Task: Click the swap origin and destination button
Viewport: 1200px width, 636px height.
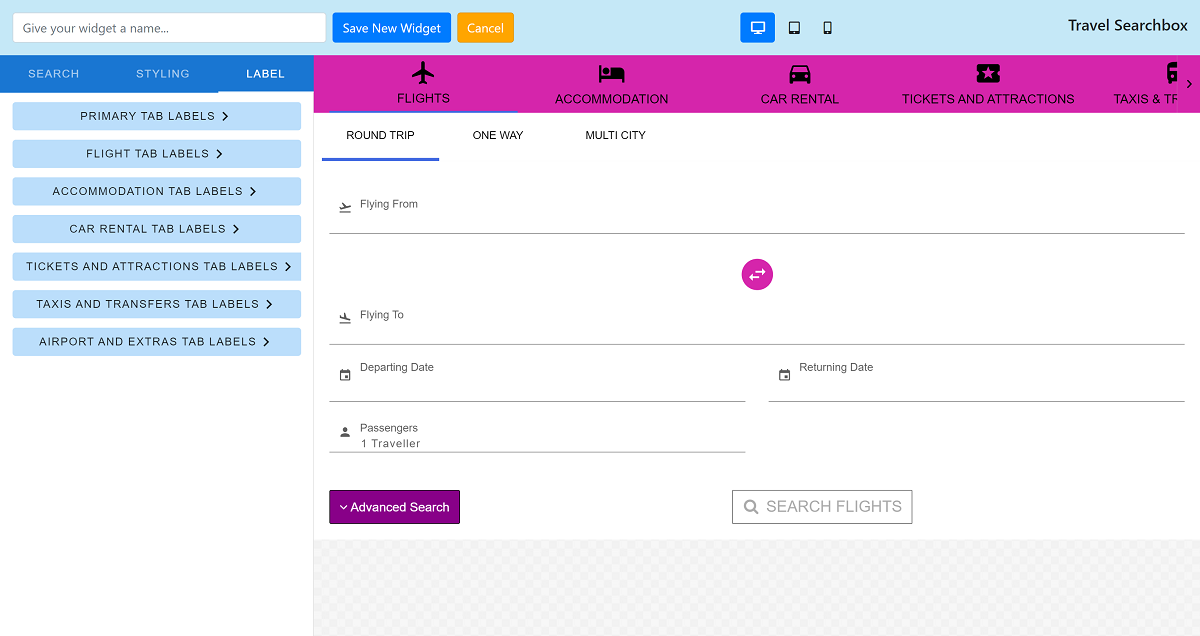Action: click(x=757, y=274)
